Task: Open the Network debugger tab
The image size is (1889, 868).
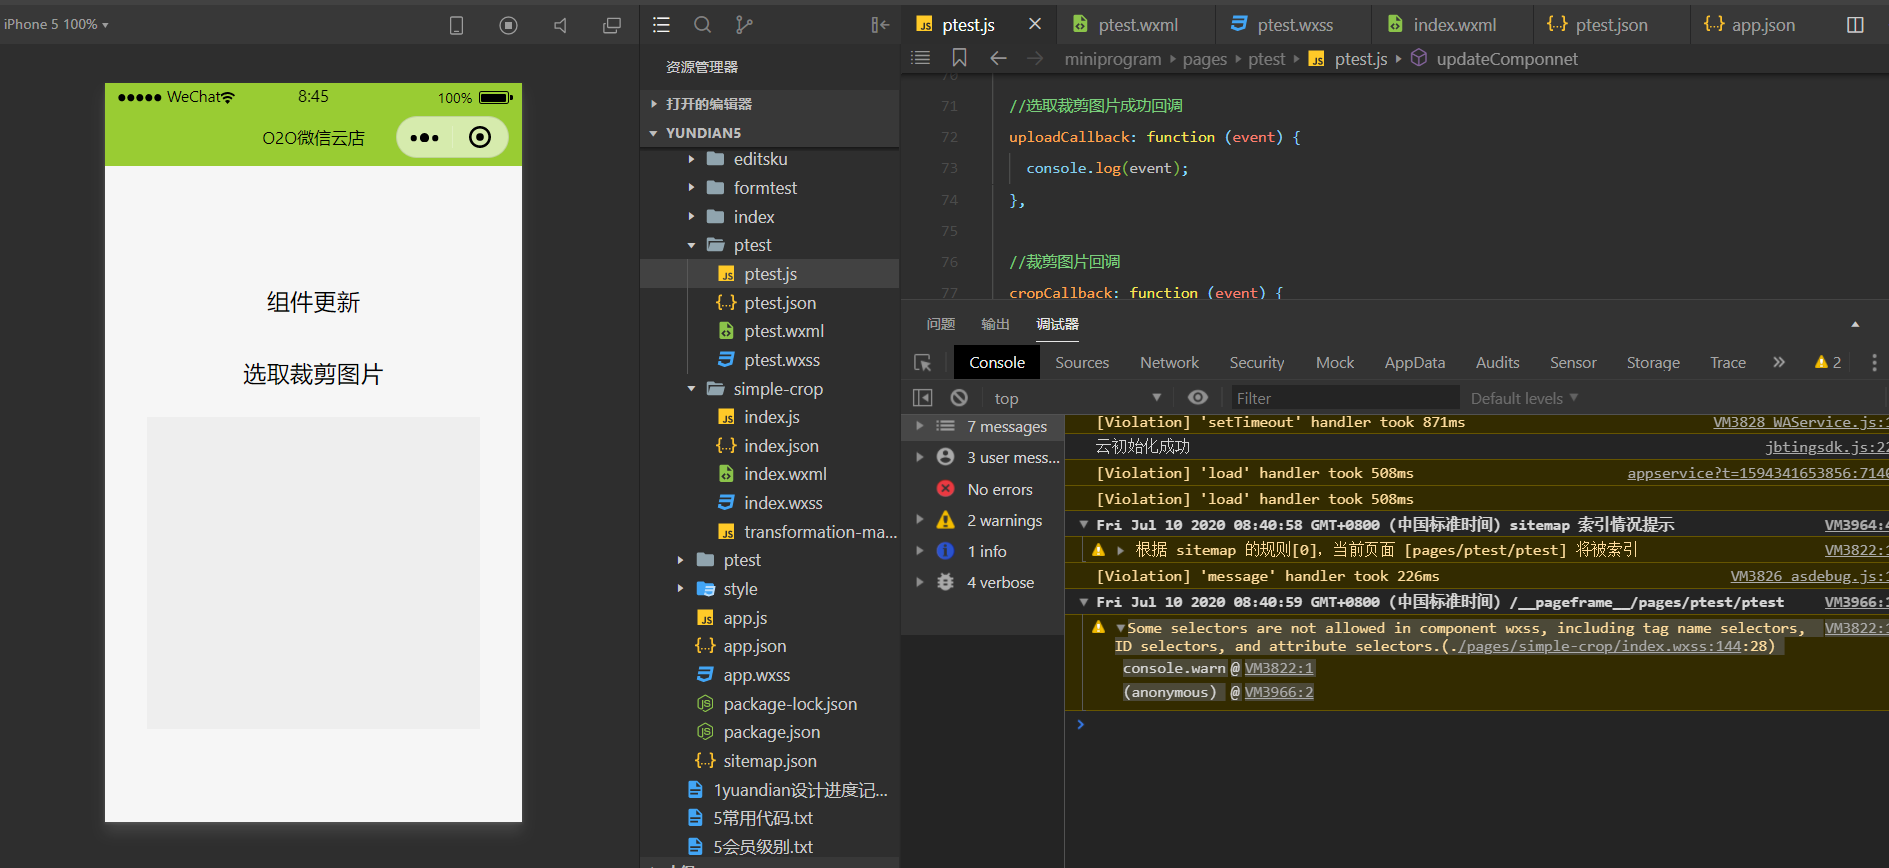Action: pyautogui.click(x=1168, y=363)
